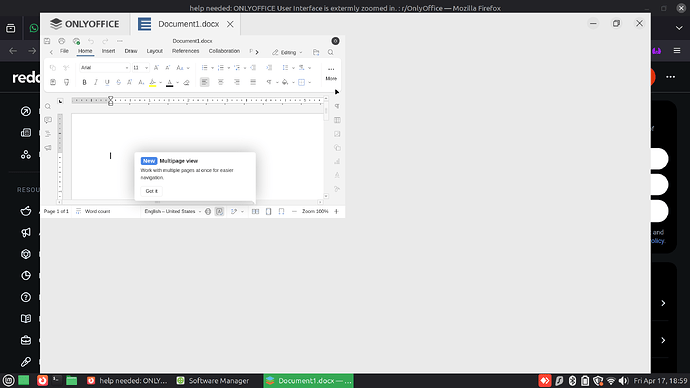Clear text style with the eraser icon

coord(186,82)
